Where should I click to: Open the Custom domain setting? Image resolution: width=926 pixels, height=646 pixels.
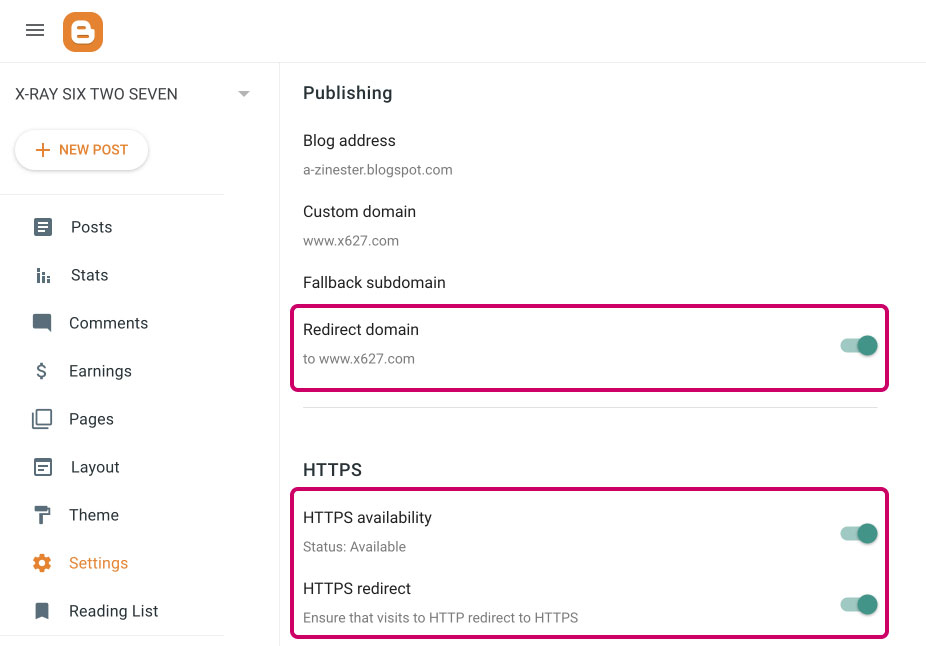coord(590,226)
